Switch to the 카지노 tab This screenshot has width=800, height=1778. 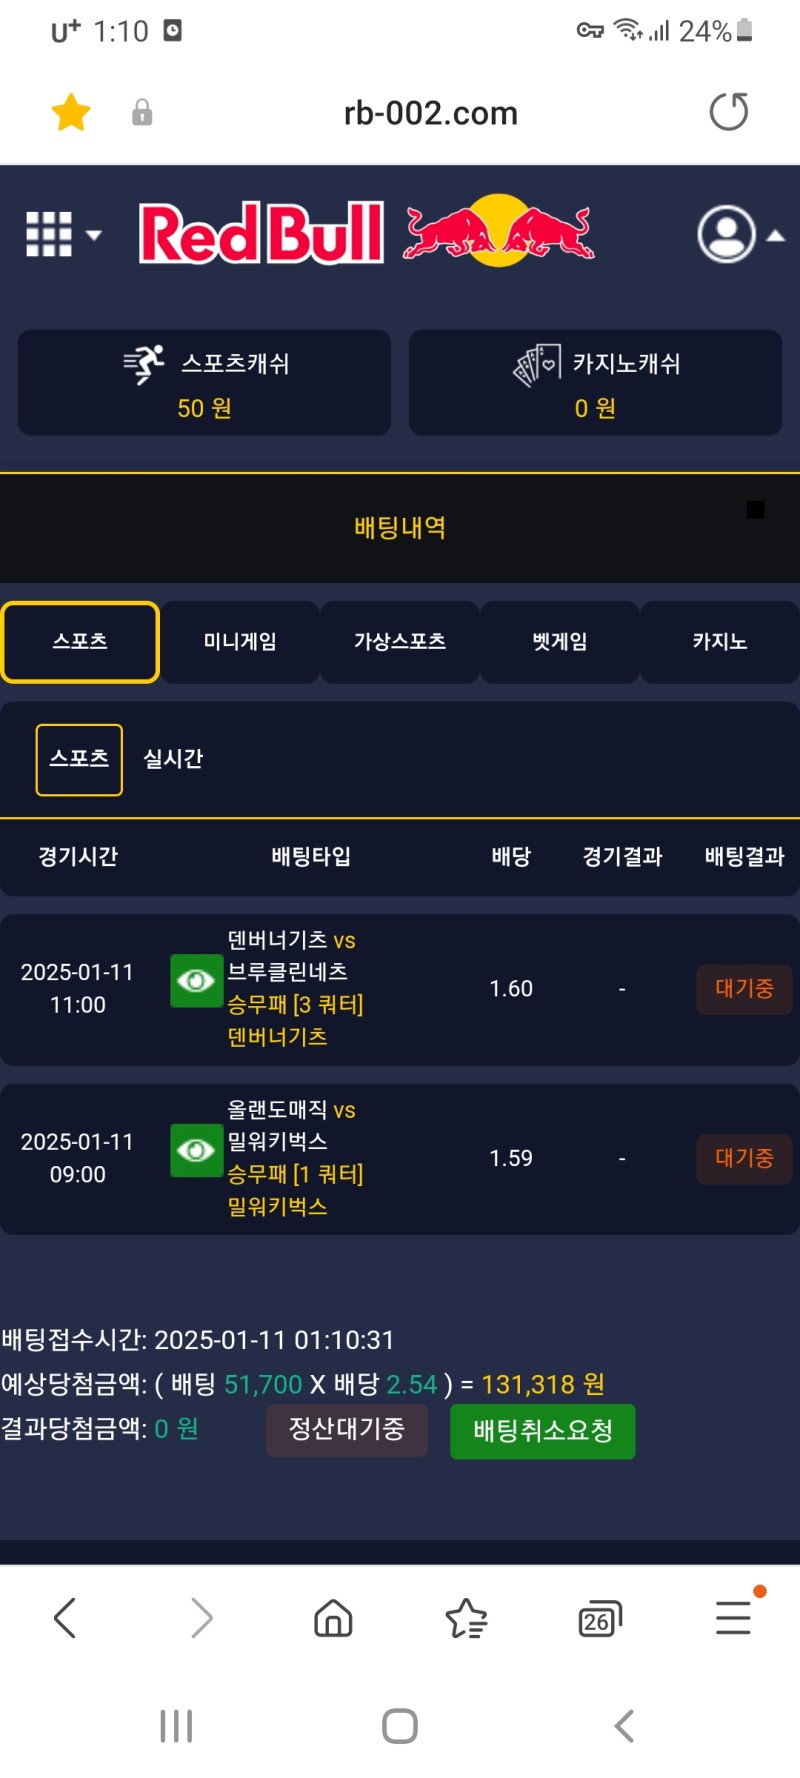pyautogui.click(x=720, y=642)
